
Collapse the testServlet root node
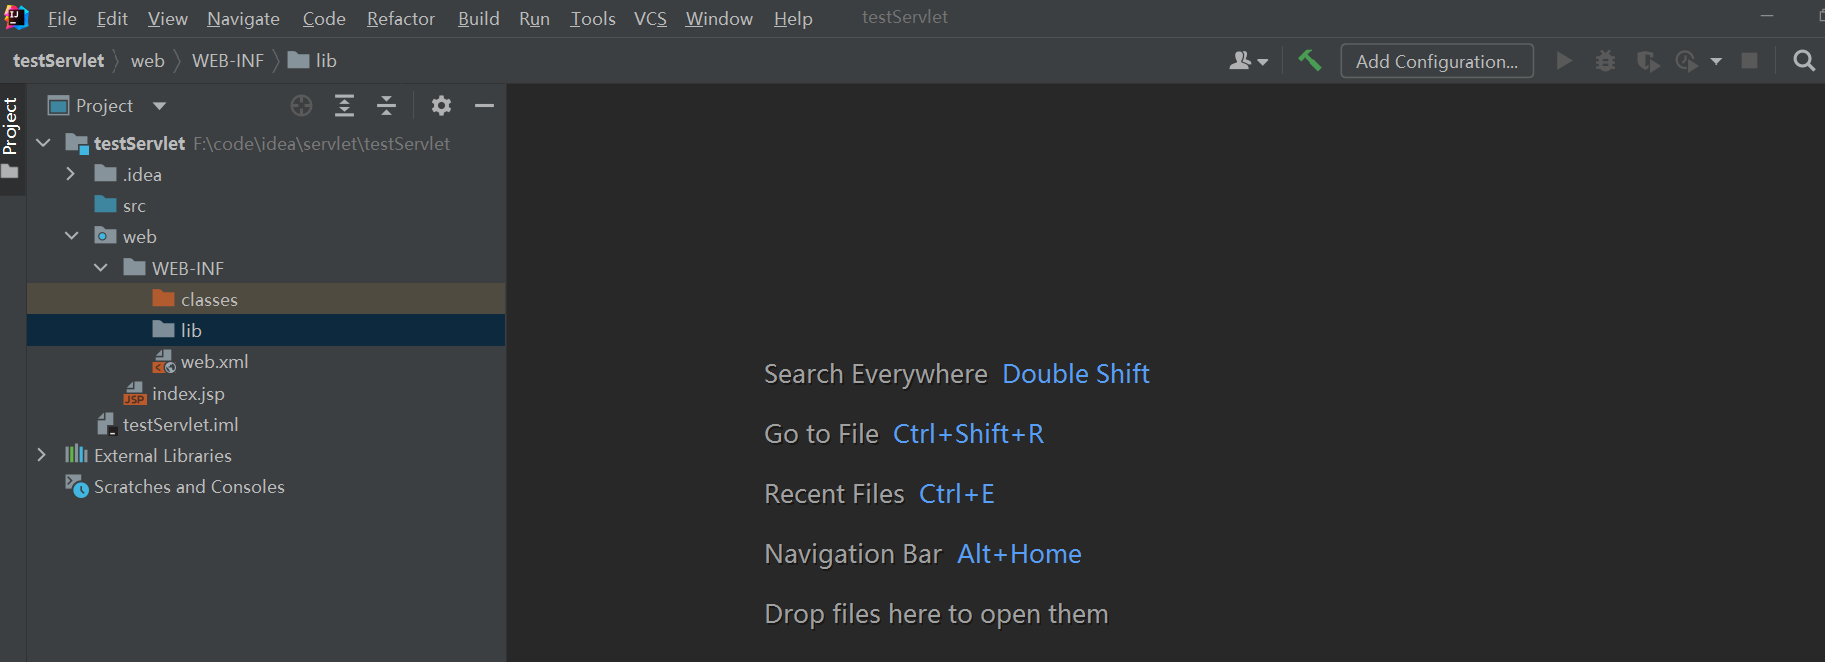click(43, 143)
